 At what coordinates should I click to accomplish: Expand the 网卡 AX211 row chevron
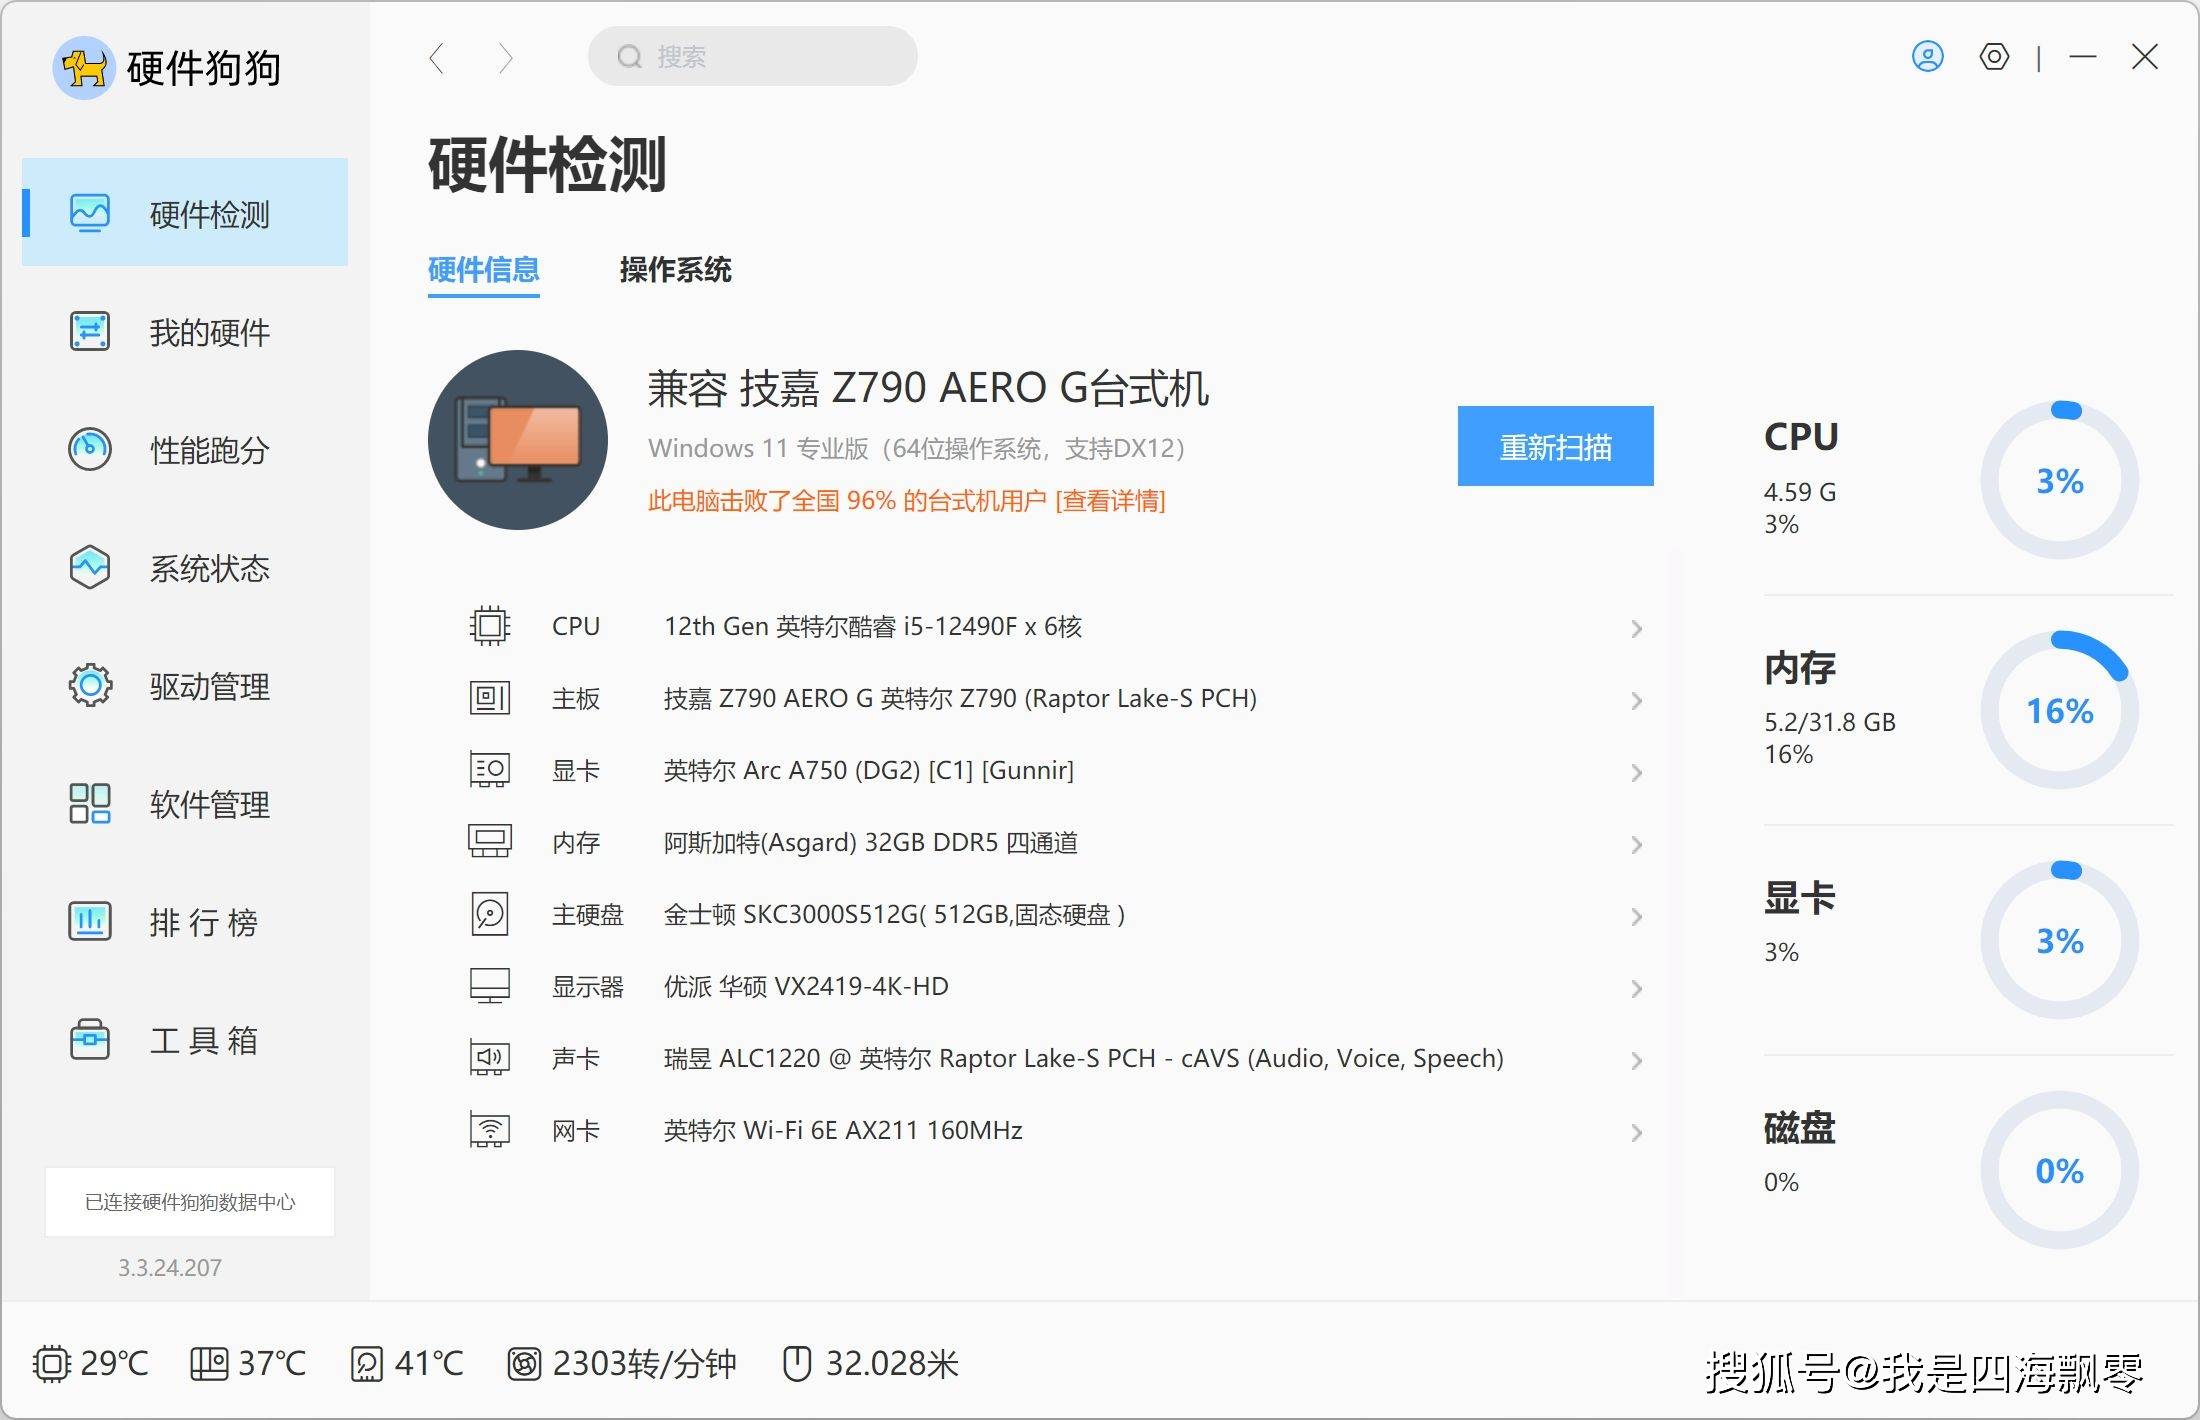pos(1636,1132)
